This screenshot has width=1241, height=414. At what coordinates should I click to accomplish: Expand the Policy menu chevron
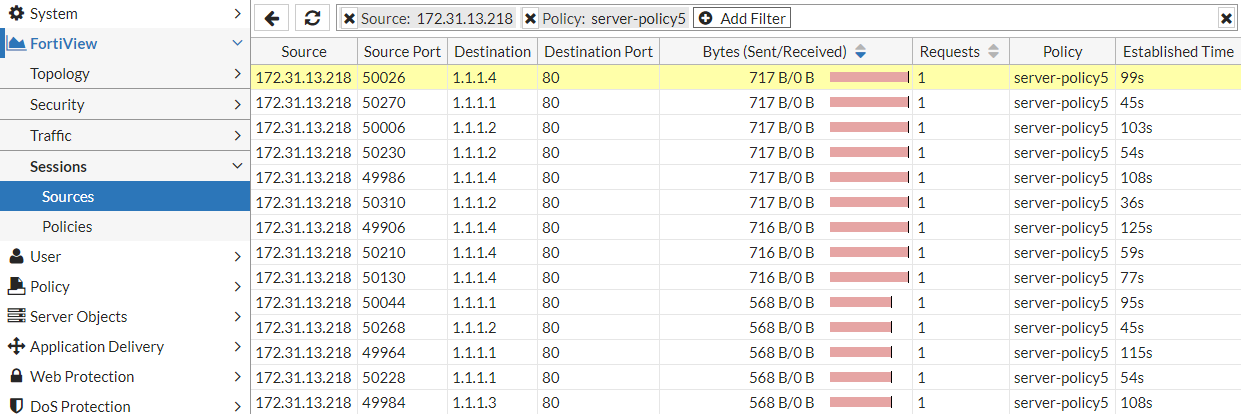pyautogui.click(x=237, y=286)
